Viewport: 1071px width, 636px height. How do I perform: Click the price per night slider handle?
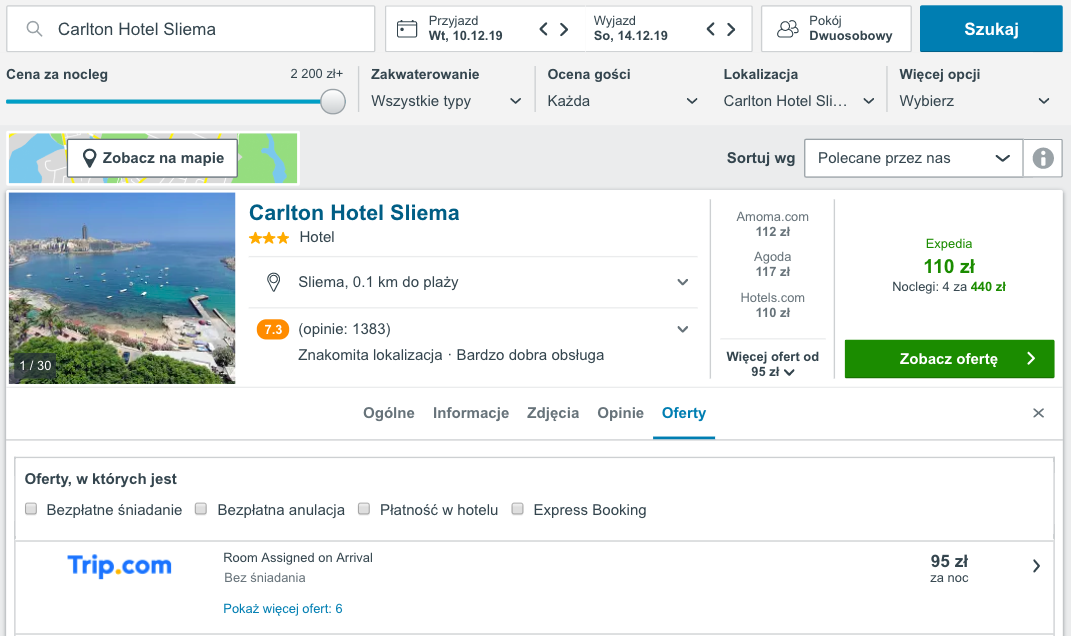click(x=333, y=101)
